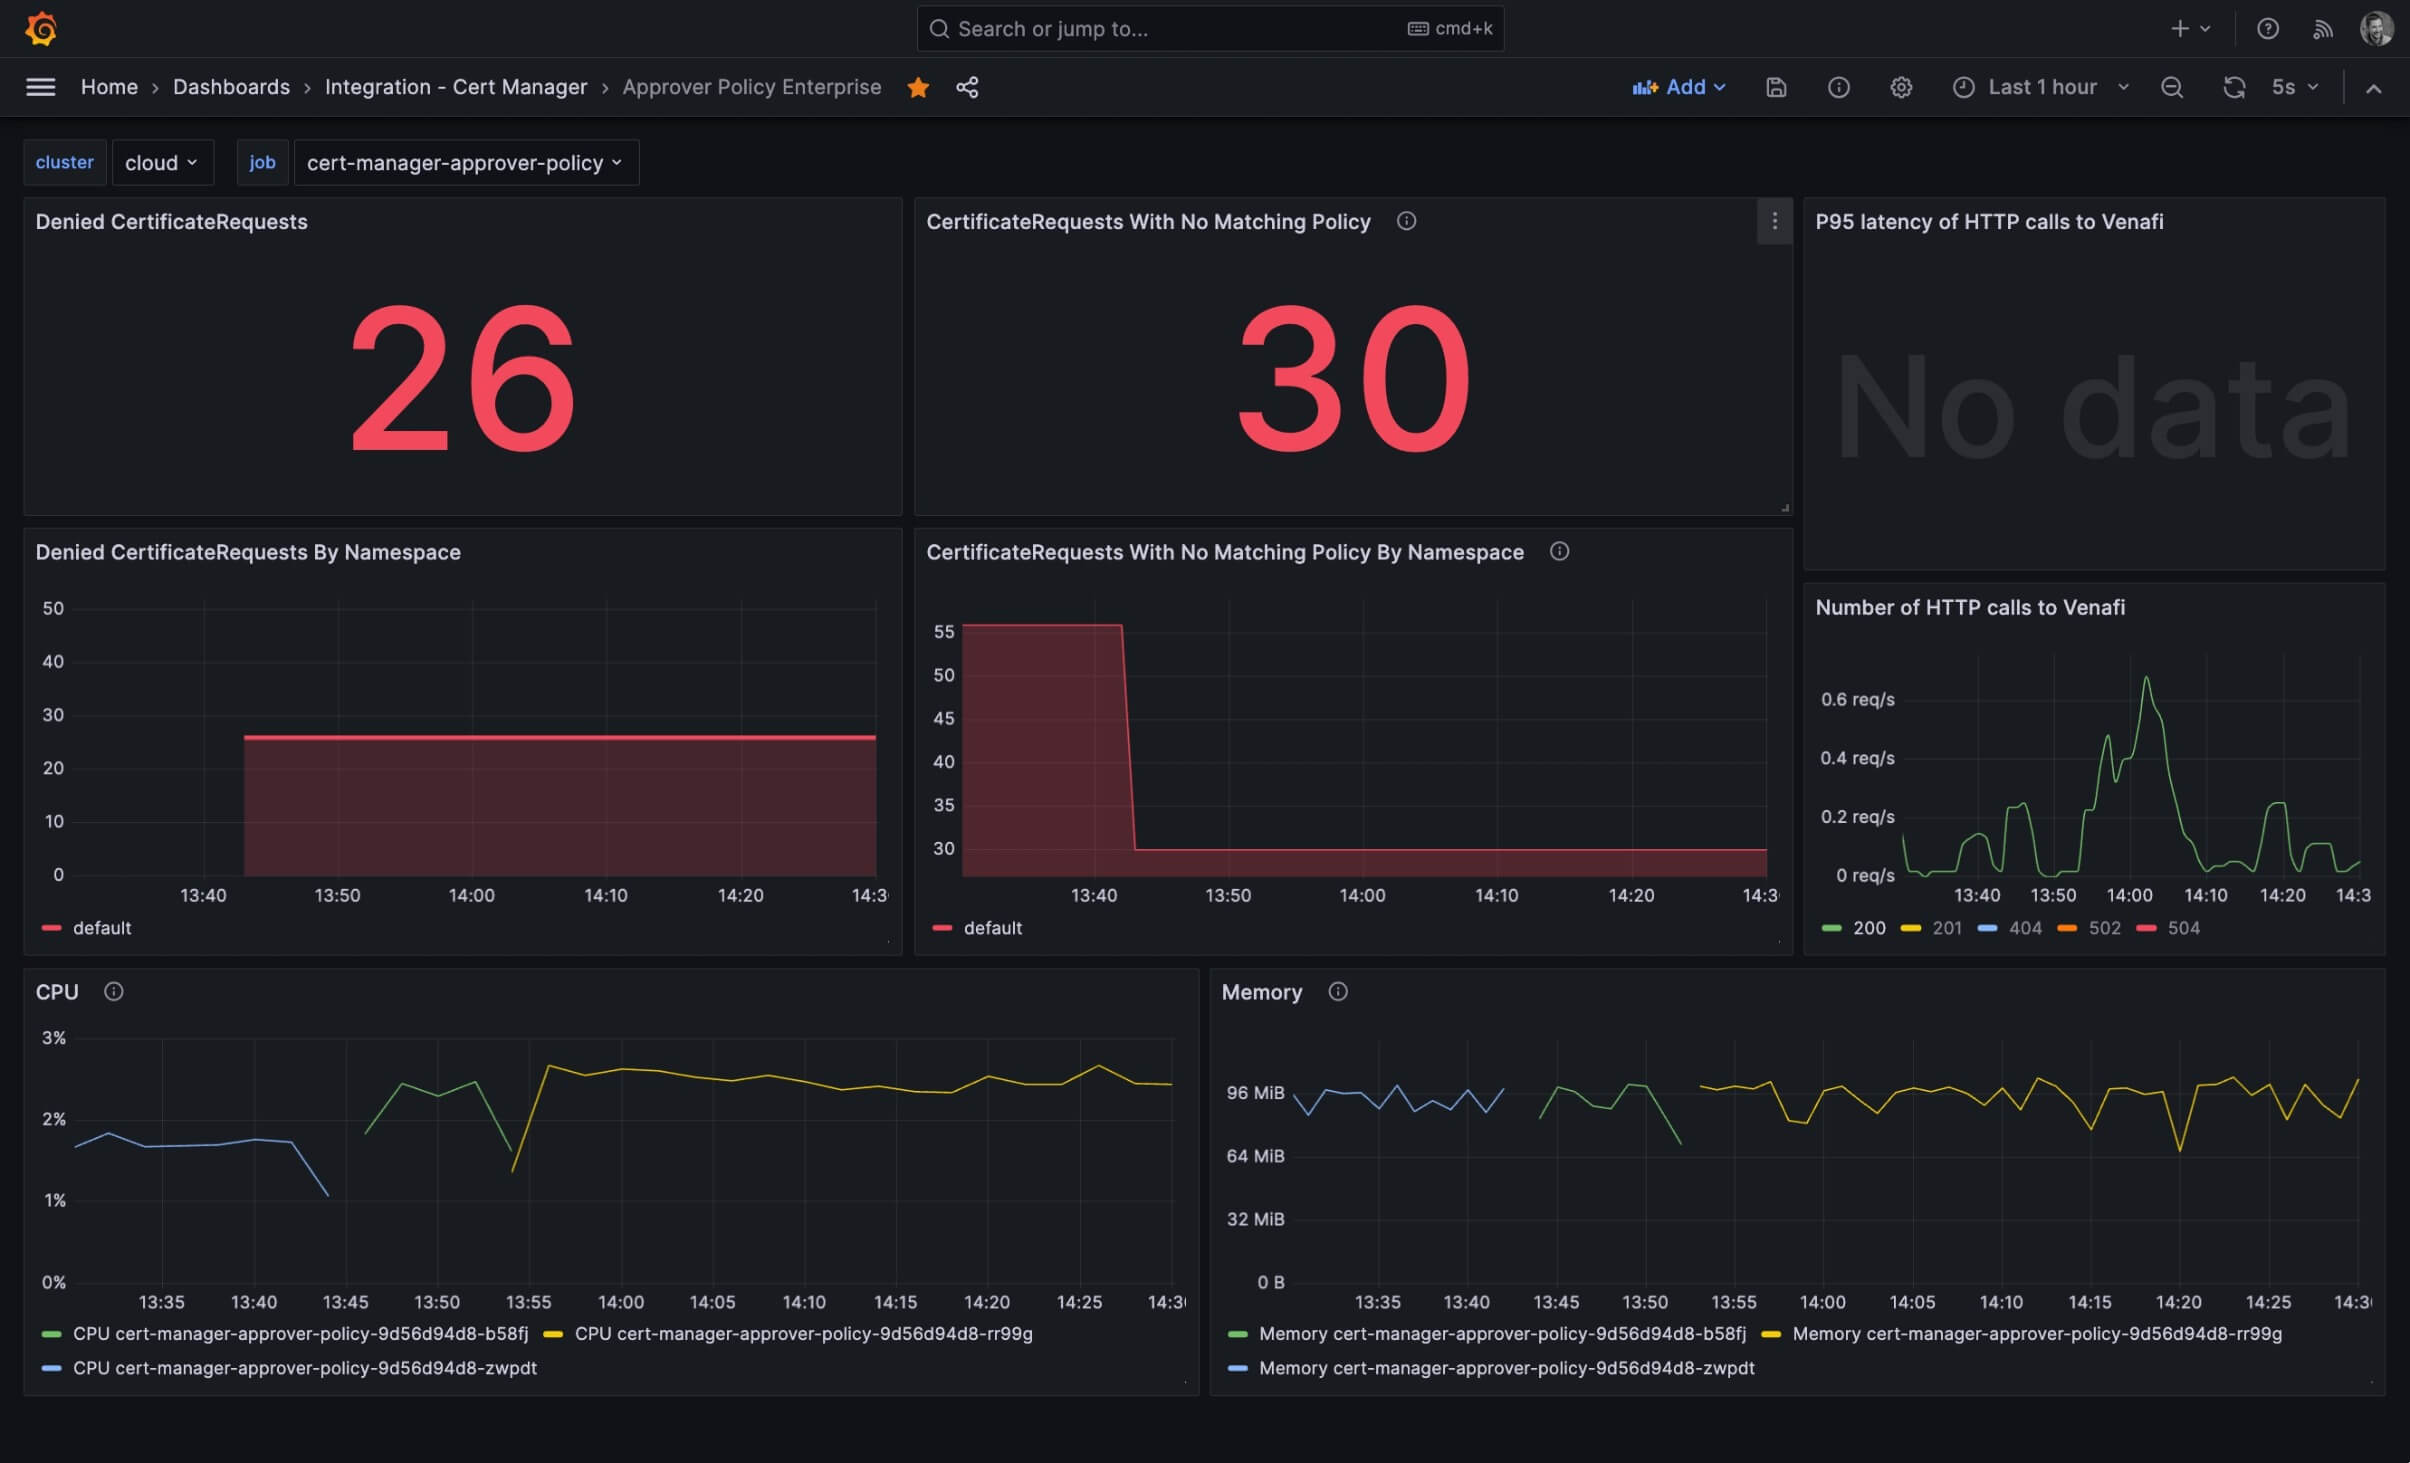Open the plus new-item menu

point(2190,29)
